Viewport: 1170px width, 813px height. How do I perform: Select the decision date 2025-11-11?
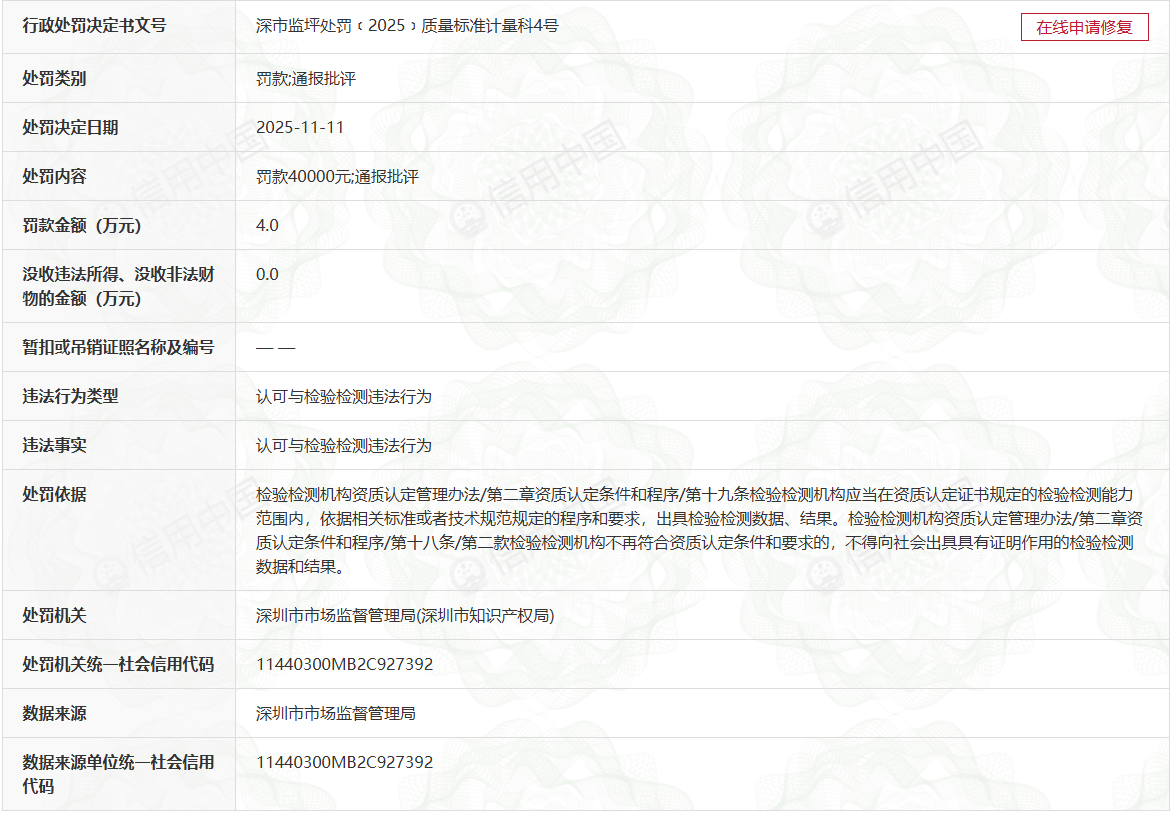tap(300, 127)
